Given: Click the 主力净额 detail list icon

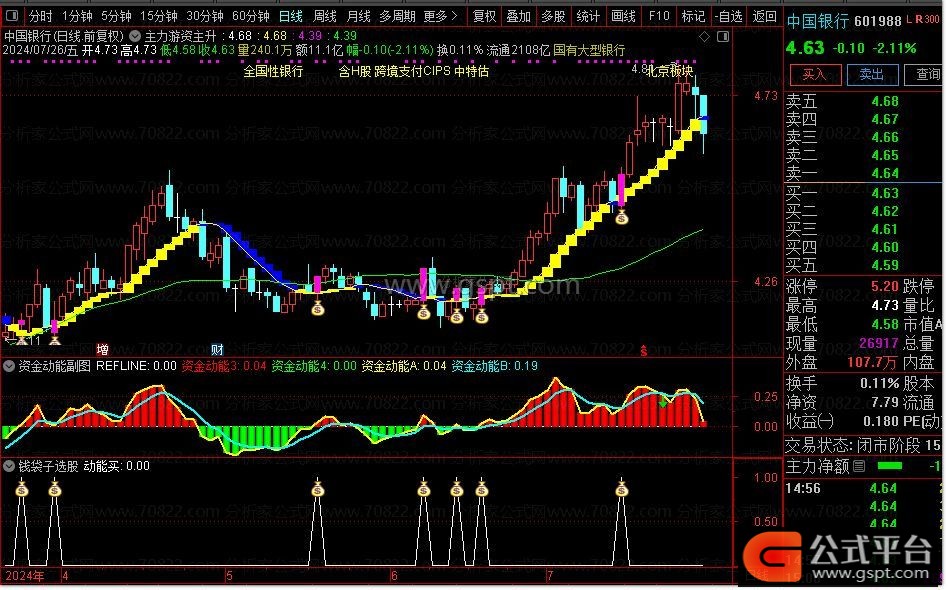Looking at the screenshot, I should (x=859, y=466).
